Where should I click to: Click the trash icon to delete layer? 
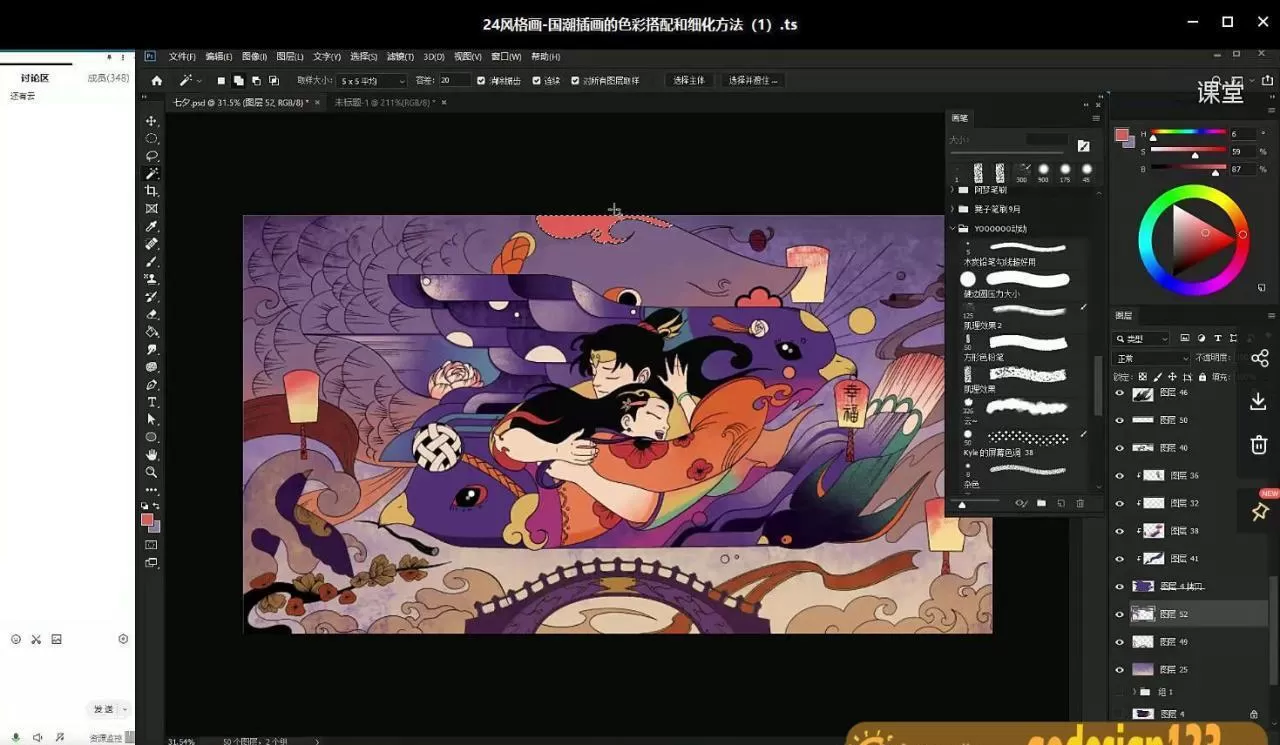[1259, 445]
